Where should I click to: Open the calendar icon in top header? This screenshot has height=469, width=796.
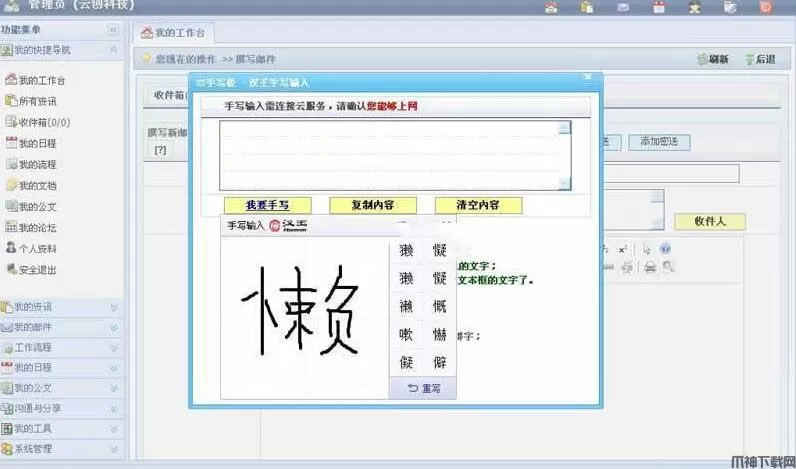[659, 7]
